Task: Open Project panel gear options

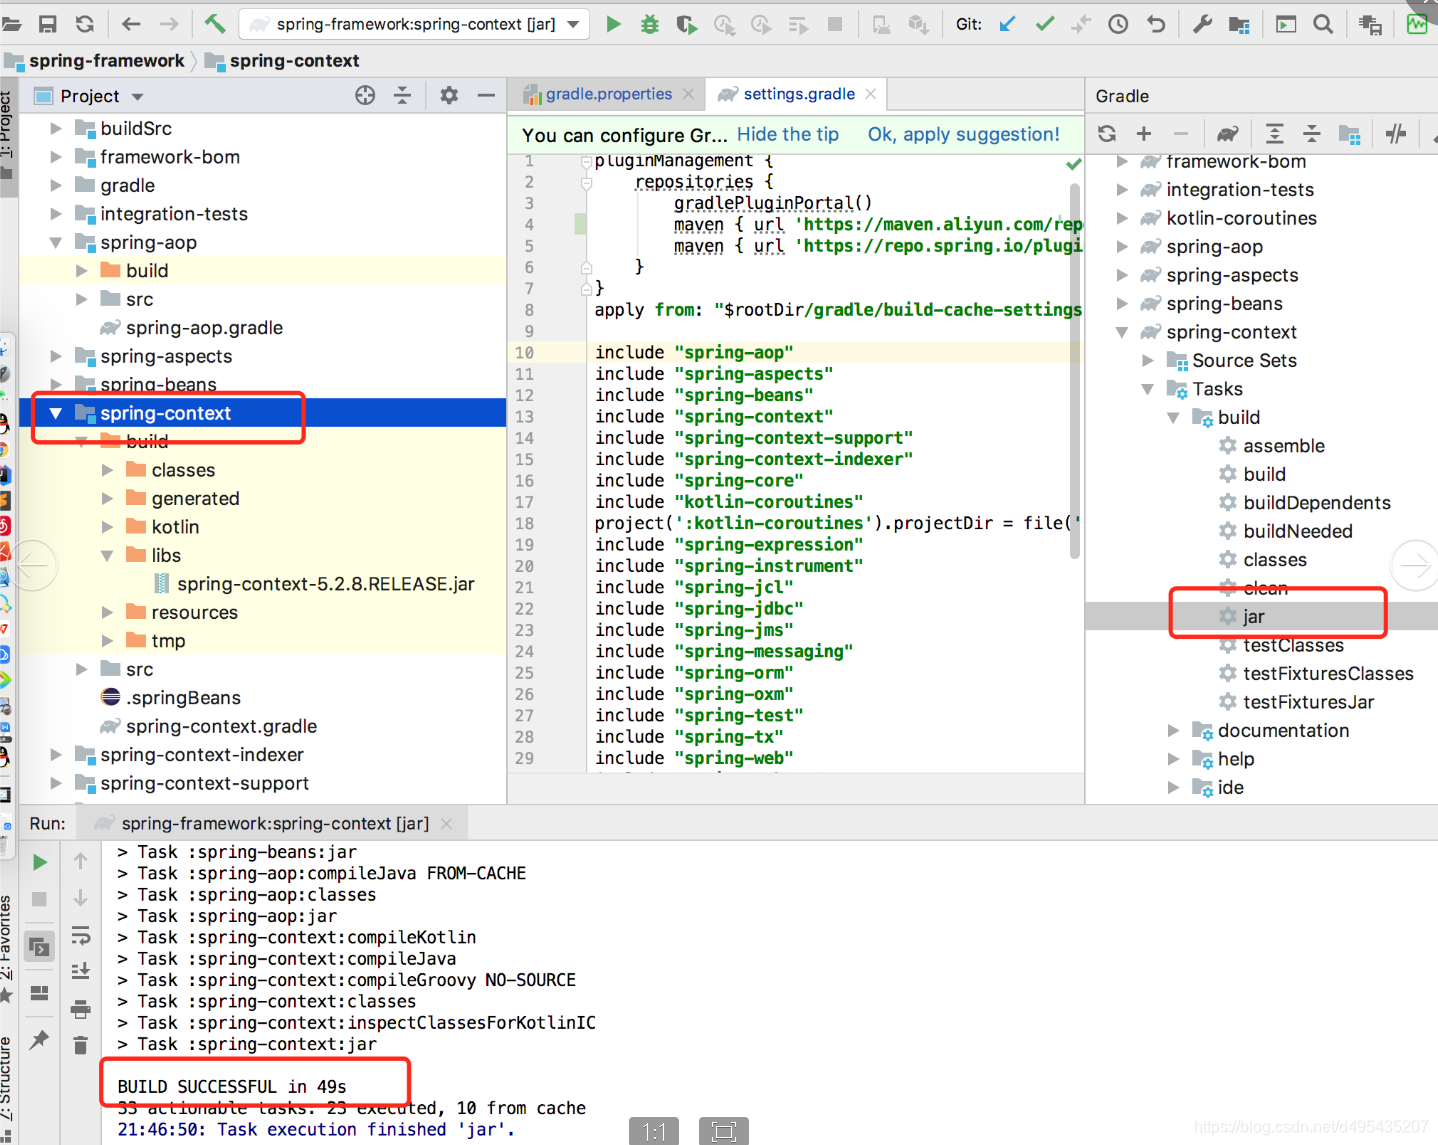Action: coord(449,95)
